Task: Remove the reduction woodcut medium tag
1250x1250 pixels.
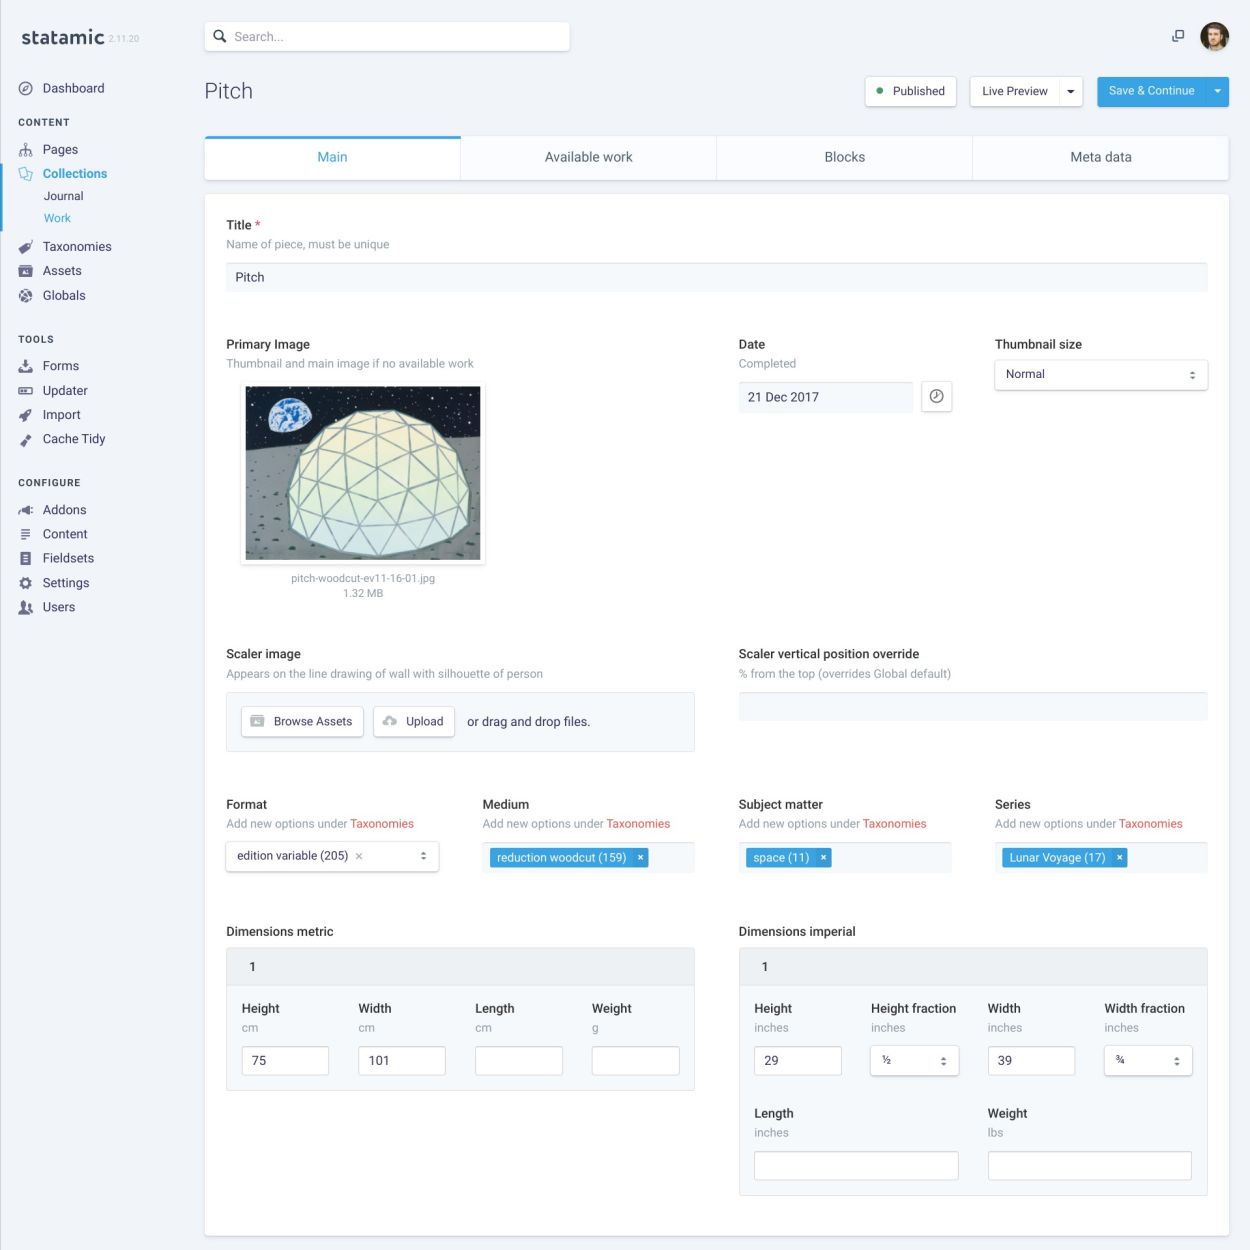Action: [x=641, y=858]
